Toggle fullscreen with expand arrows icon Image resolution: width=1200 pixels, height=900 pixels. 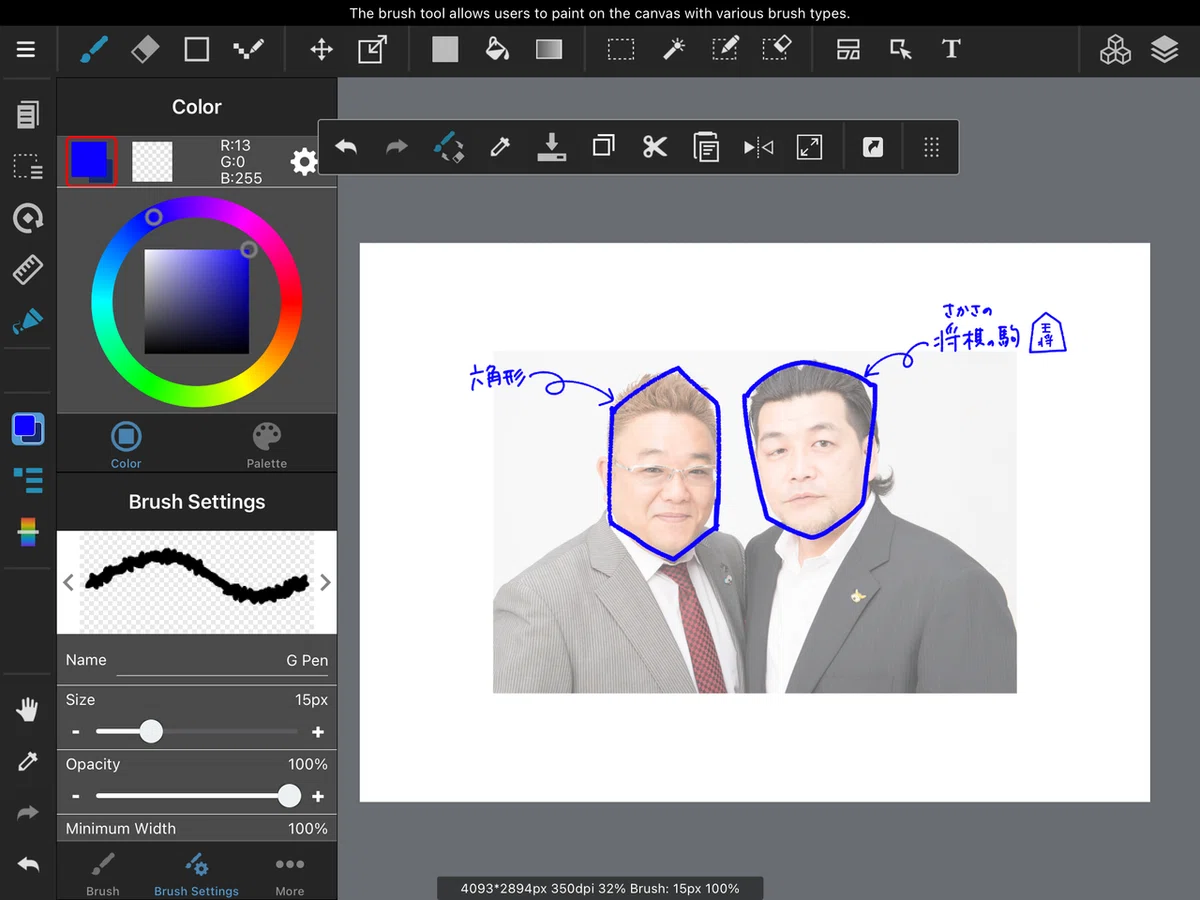point(809,148)
